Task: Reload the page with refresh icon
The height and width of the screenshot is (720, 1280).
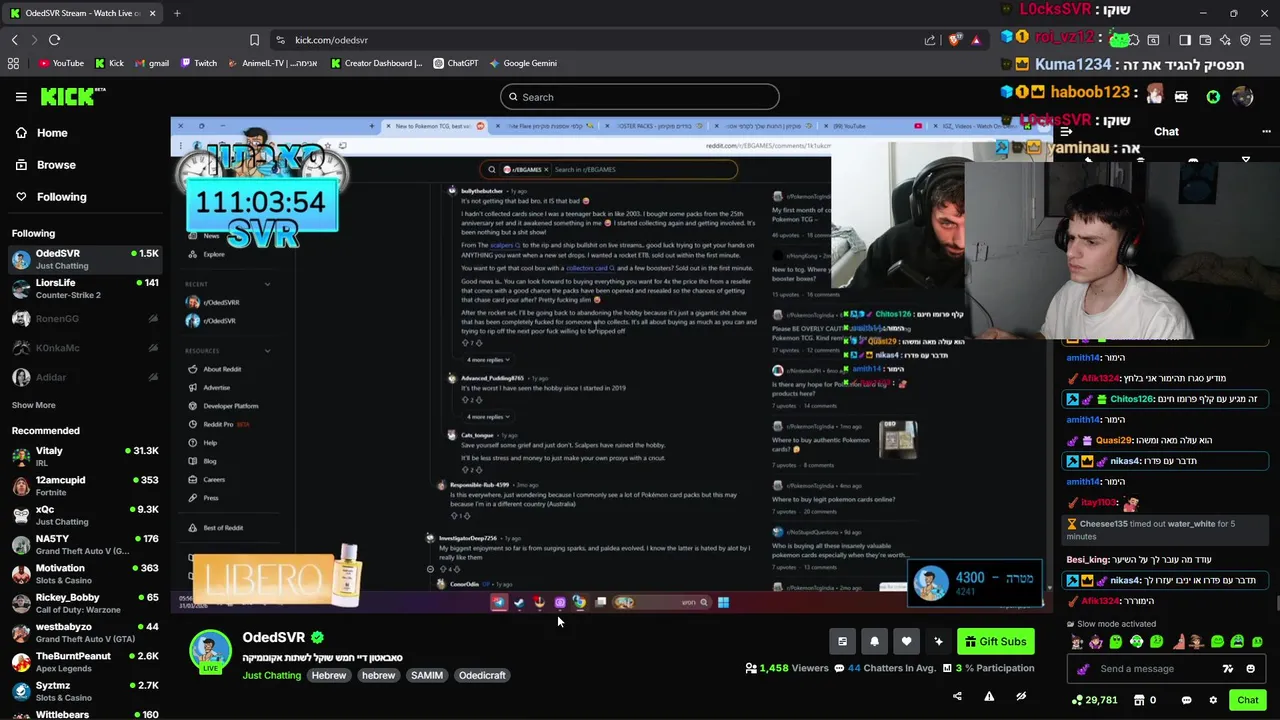Action: click(54, 40)
